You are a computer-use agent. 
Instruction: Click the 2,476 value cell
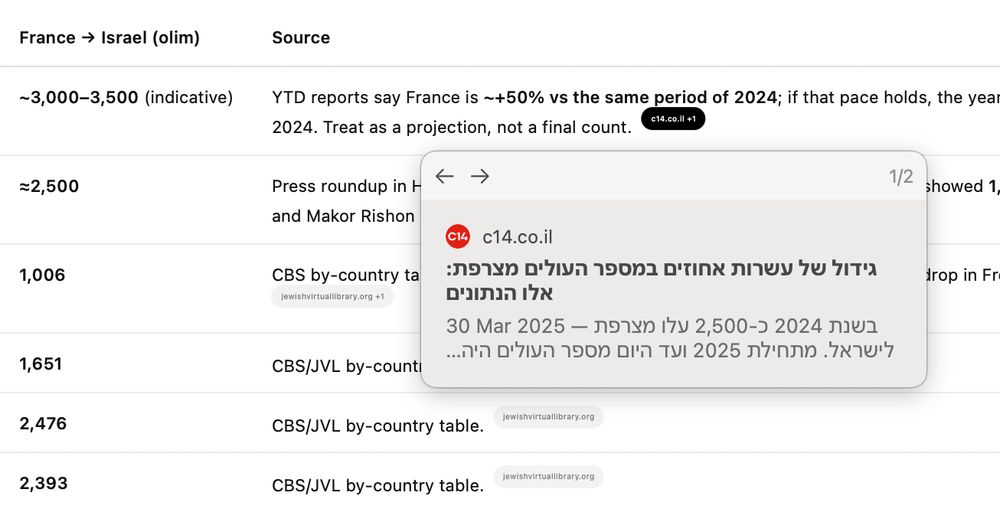pos(43,423)
